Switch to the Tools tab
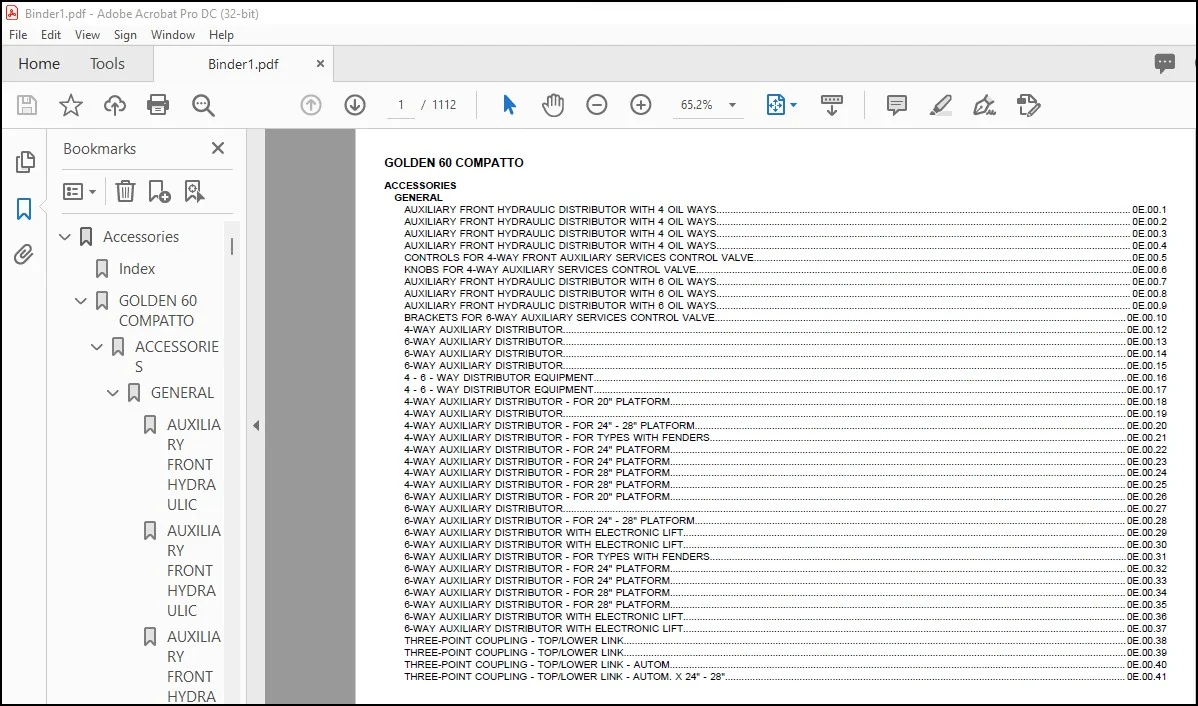Viewport: 1198px width, 706px height. 107,63
